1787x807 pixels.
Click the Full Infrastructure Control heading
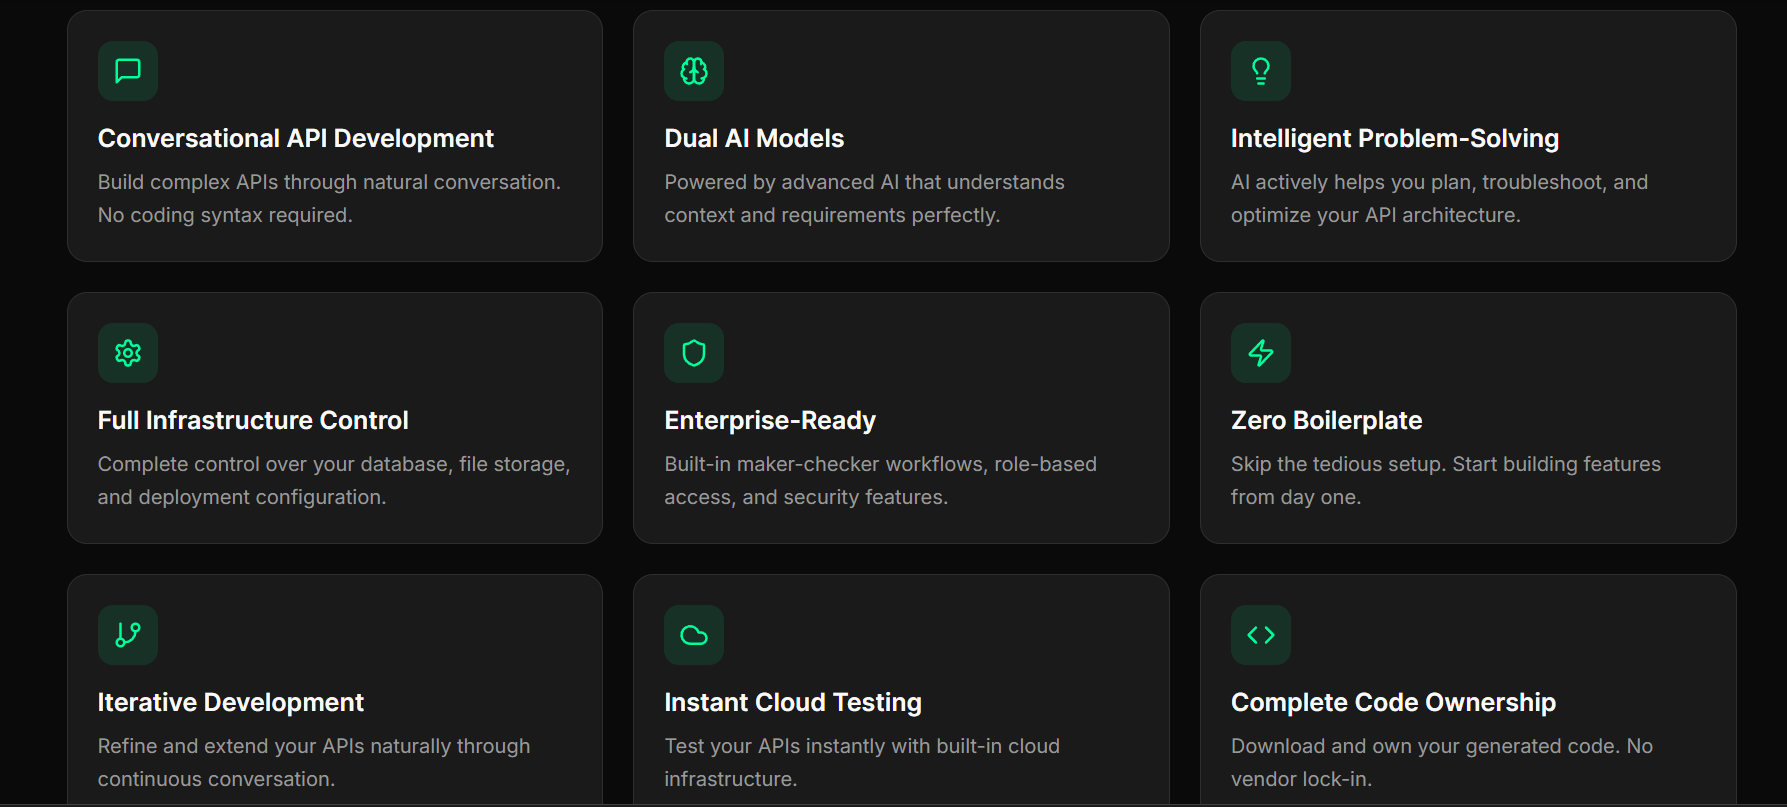[253, 420]
